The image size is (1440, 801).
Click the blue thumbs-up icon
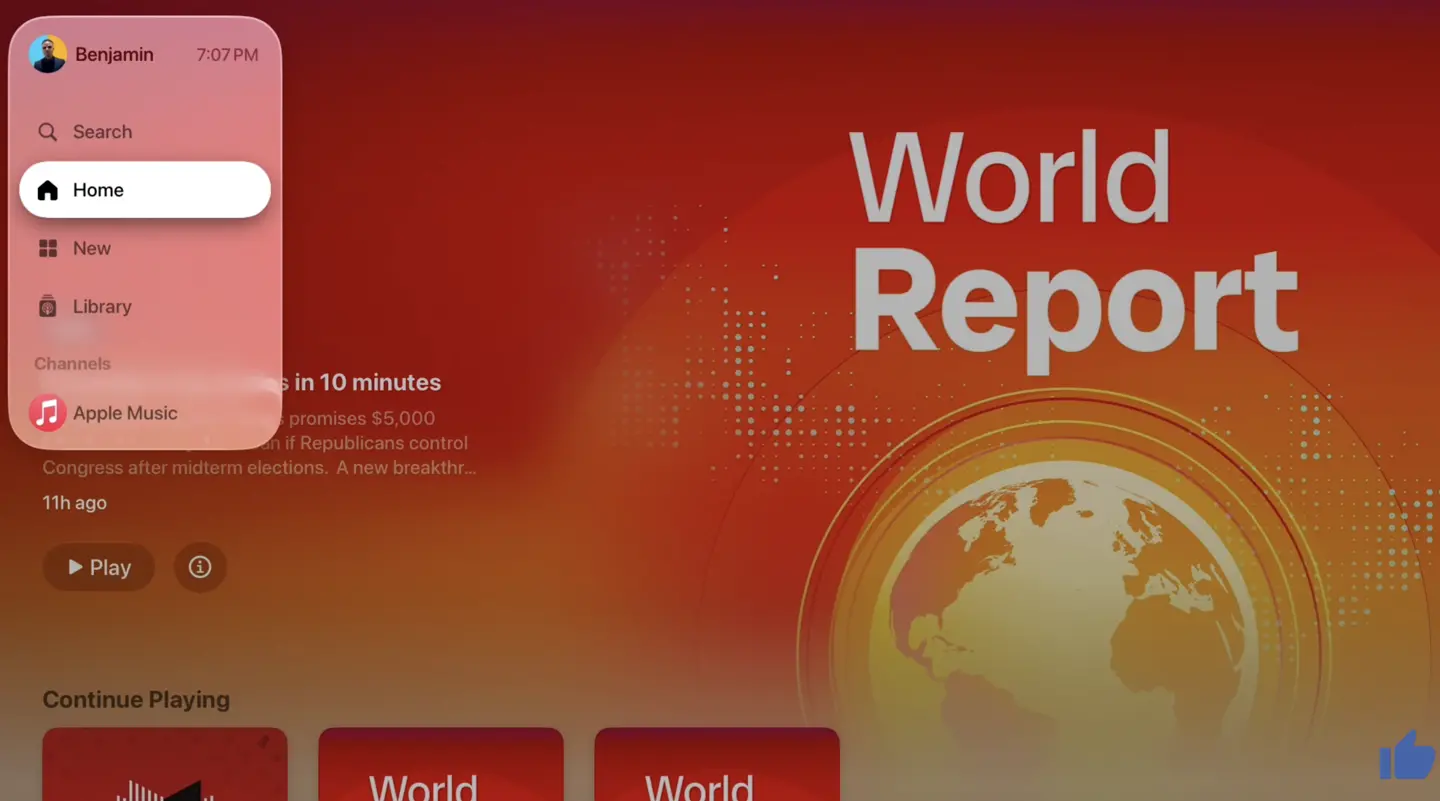1407,755
